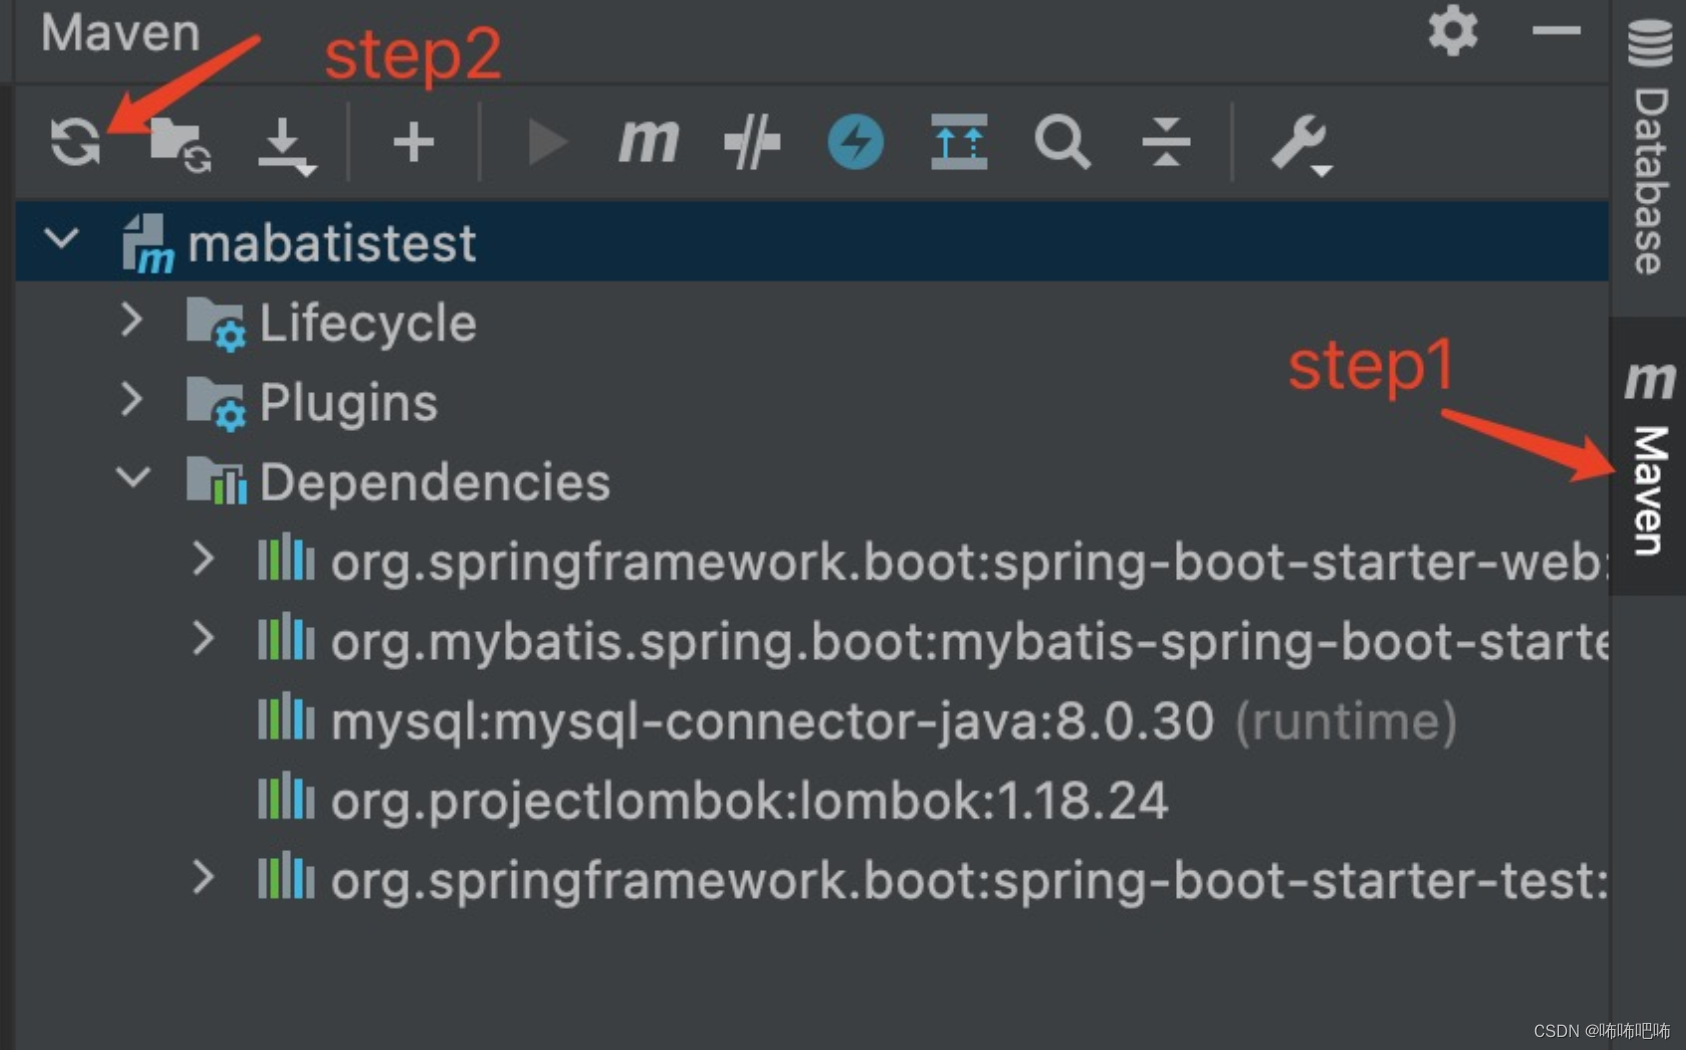Open Maven settings wrench icon
This screenshot has height=1050, width=1686.
(x=1301, y=145)
